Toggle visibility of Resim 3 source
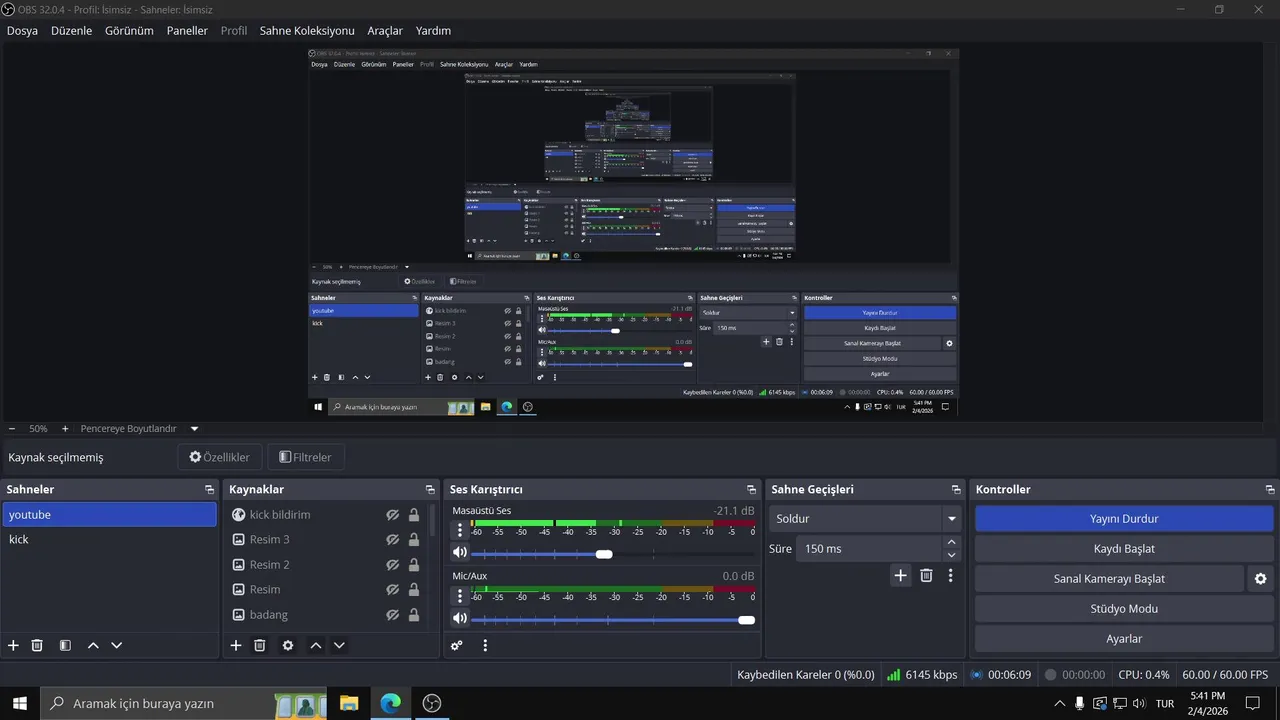This screenshot has height=720, width=1280. [393, 540]
